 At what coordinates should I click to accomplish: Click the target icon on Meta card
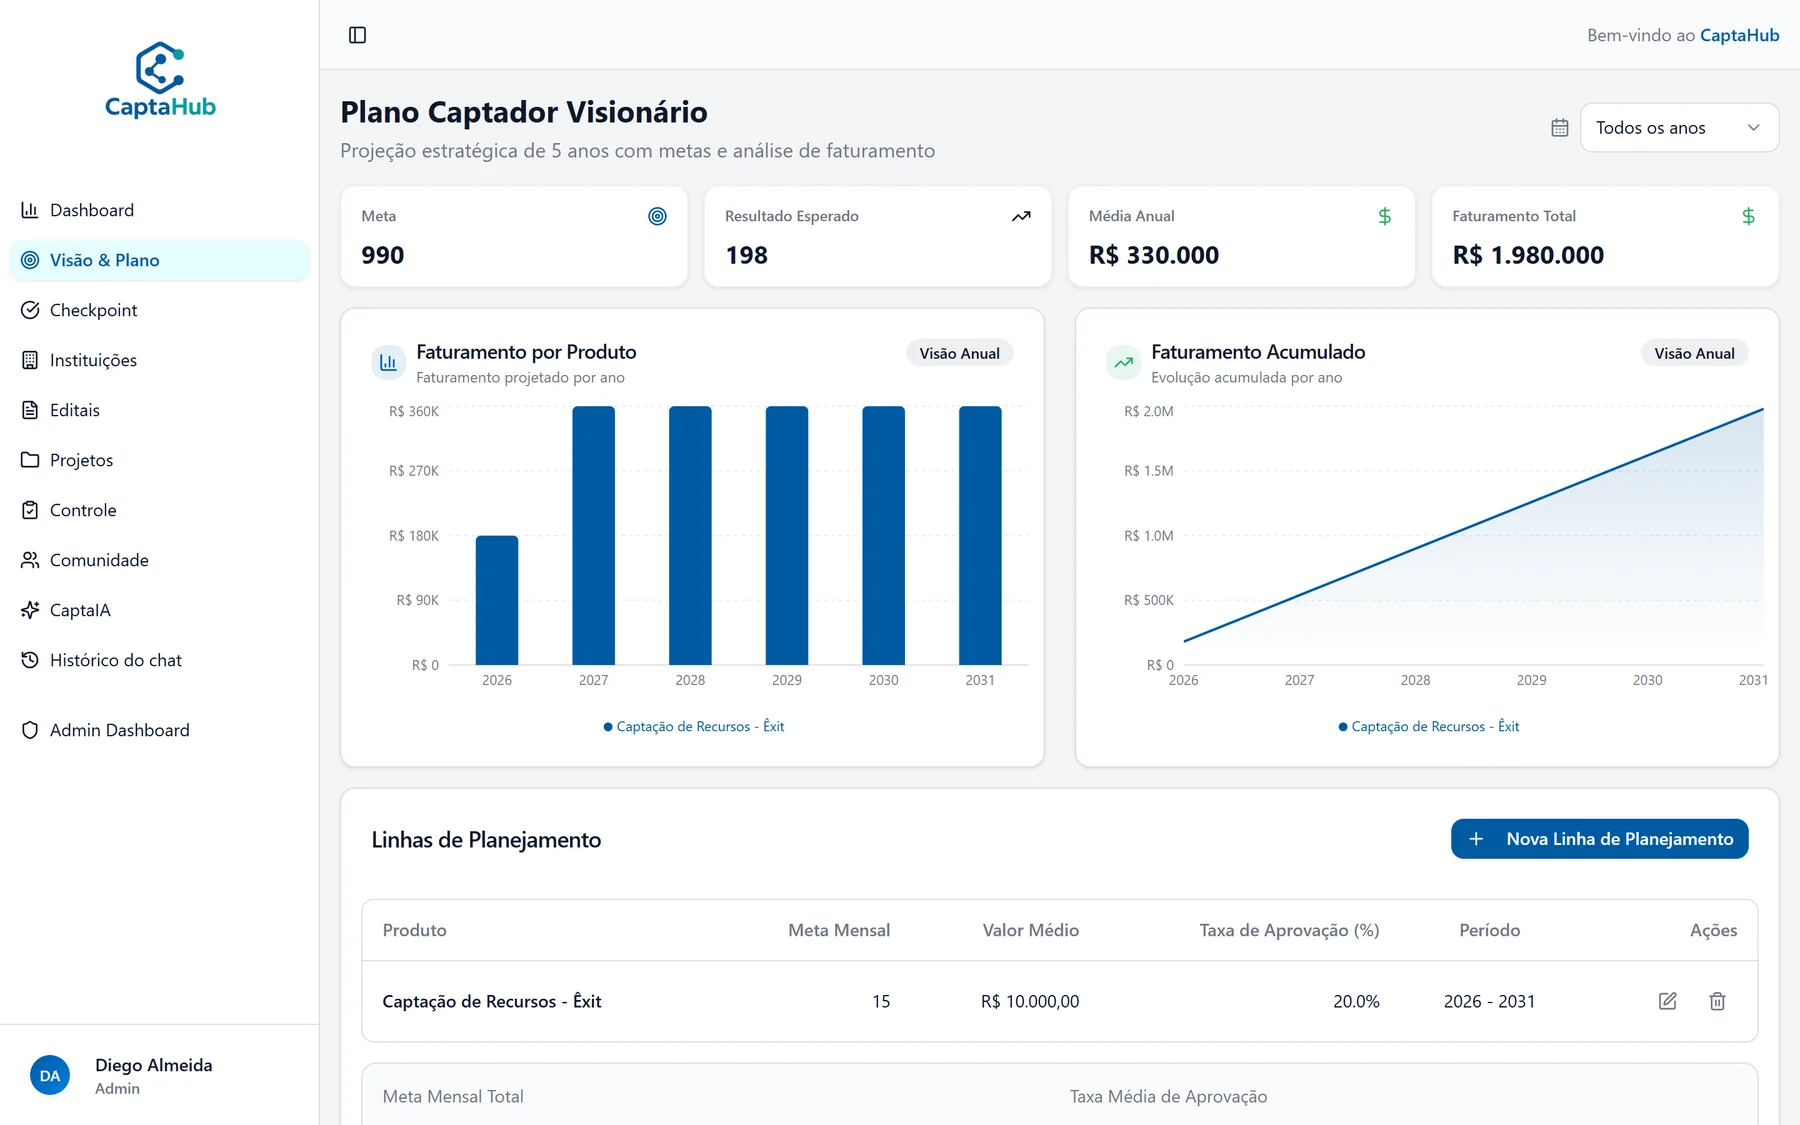[x=657, y=216]
